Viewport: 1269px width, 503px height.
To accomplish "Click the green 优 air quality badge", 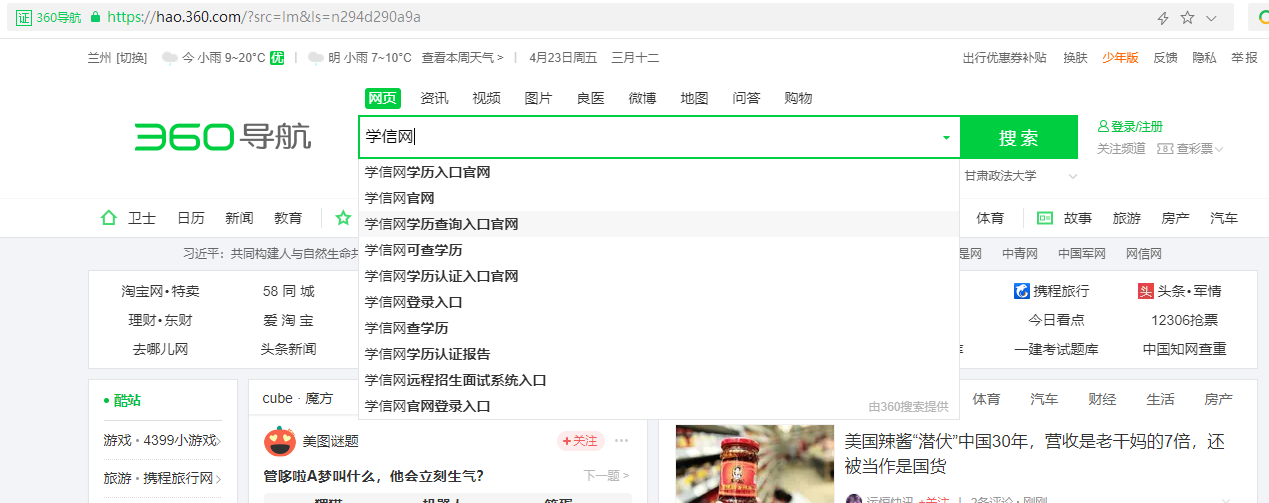I will (277, 58).
